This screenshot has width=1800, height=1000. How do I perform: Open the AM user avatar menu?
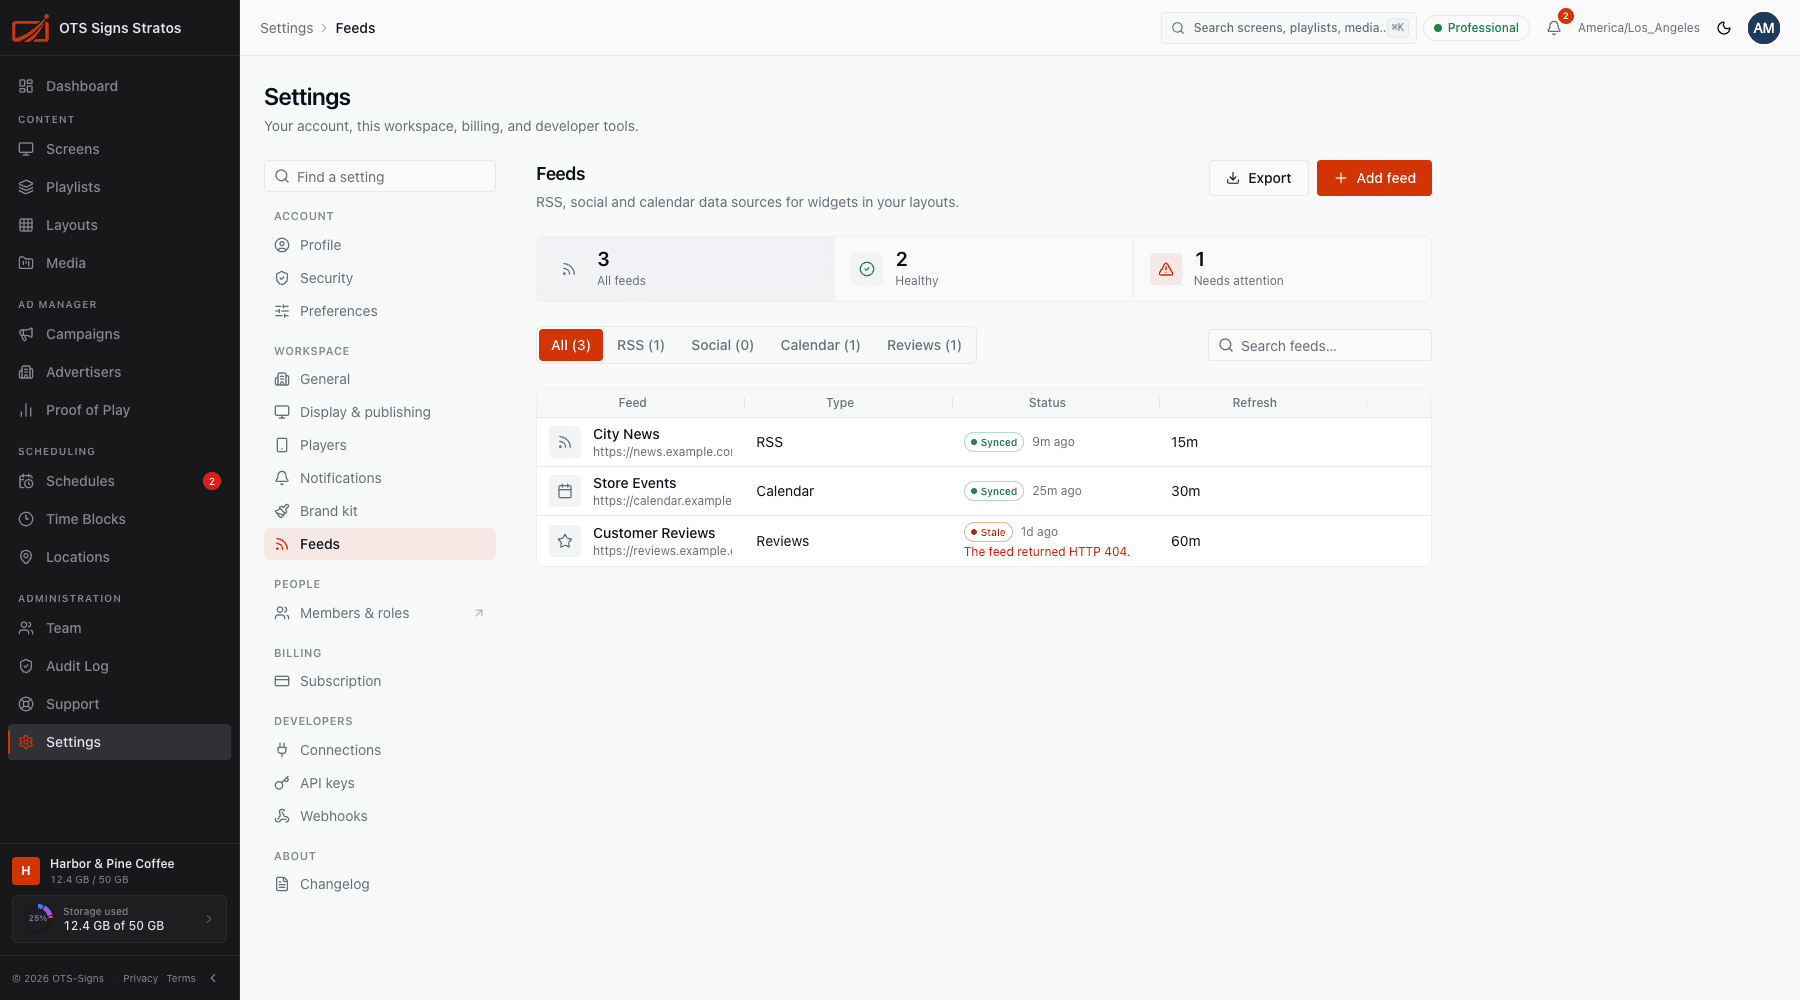coord(1764,28)
